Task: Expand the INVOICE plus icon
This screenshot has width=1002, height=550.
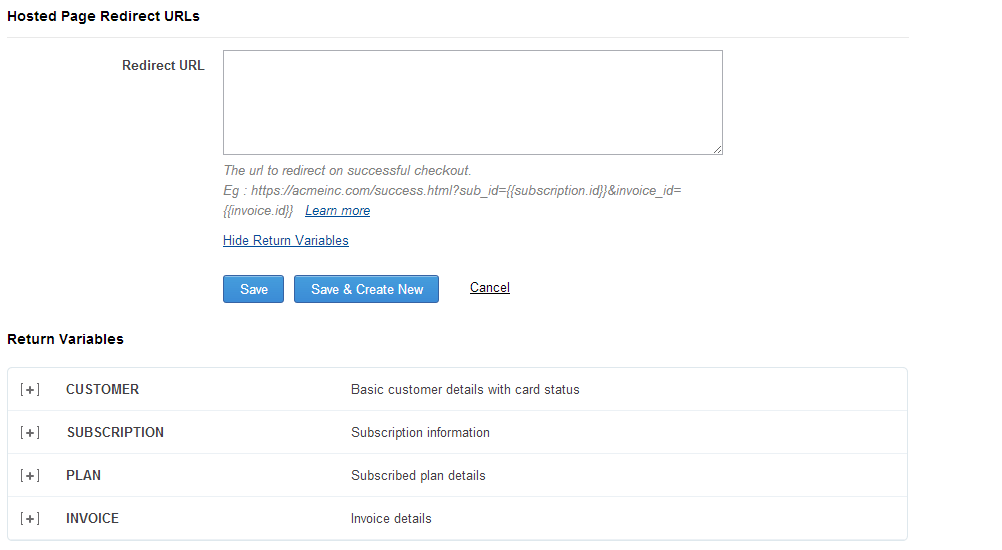Action: point(30,519)
